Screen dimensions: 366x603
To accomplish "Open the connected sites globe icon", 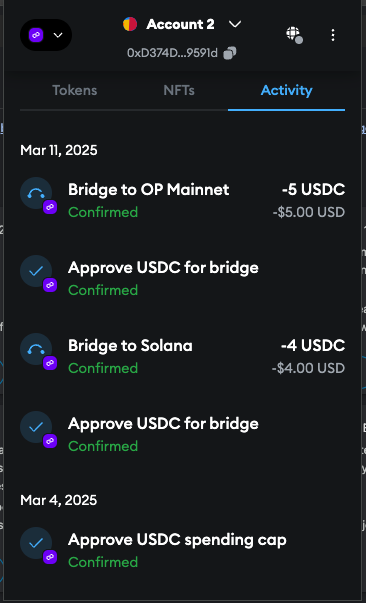I will pyautogui.click(x=294, y=35).
